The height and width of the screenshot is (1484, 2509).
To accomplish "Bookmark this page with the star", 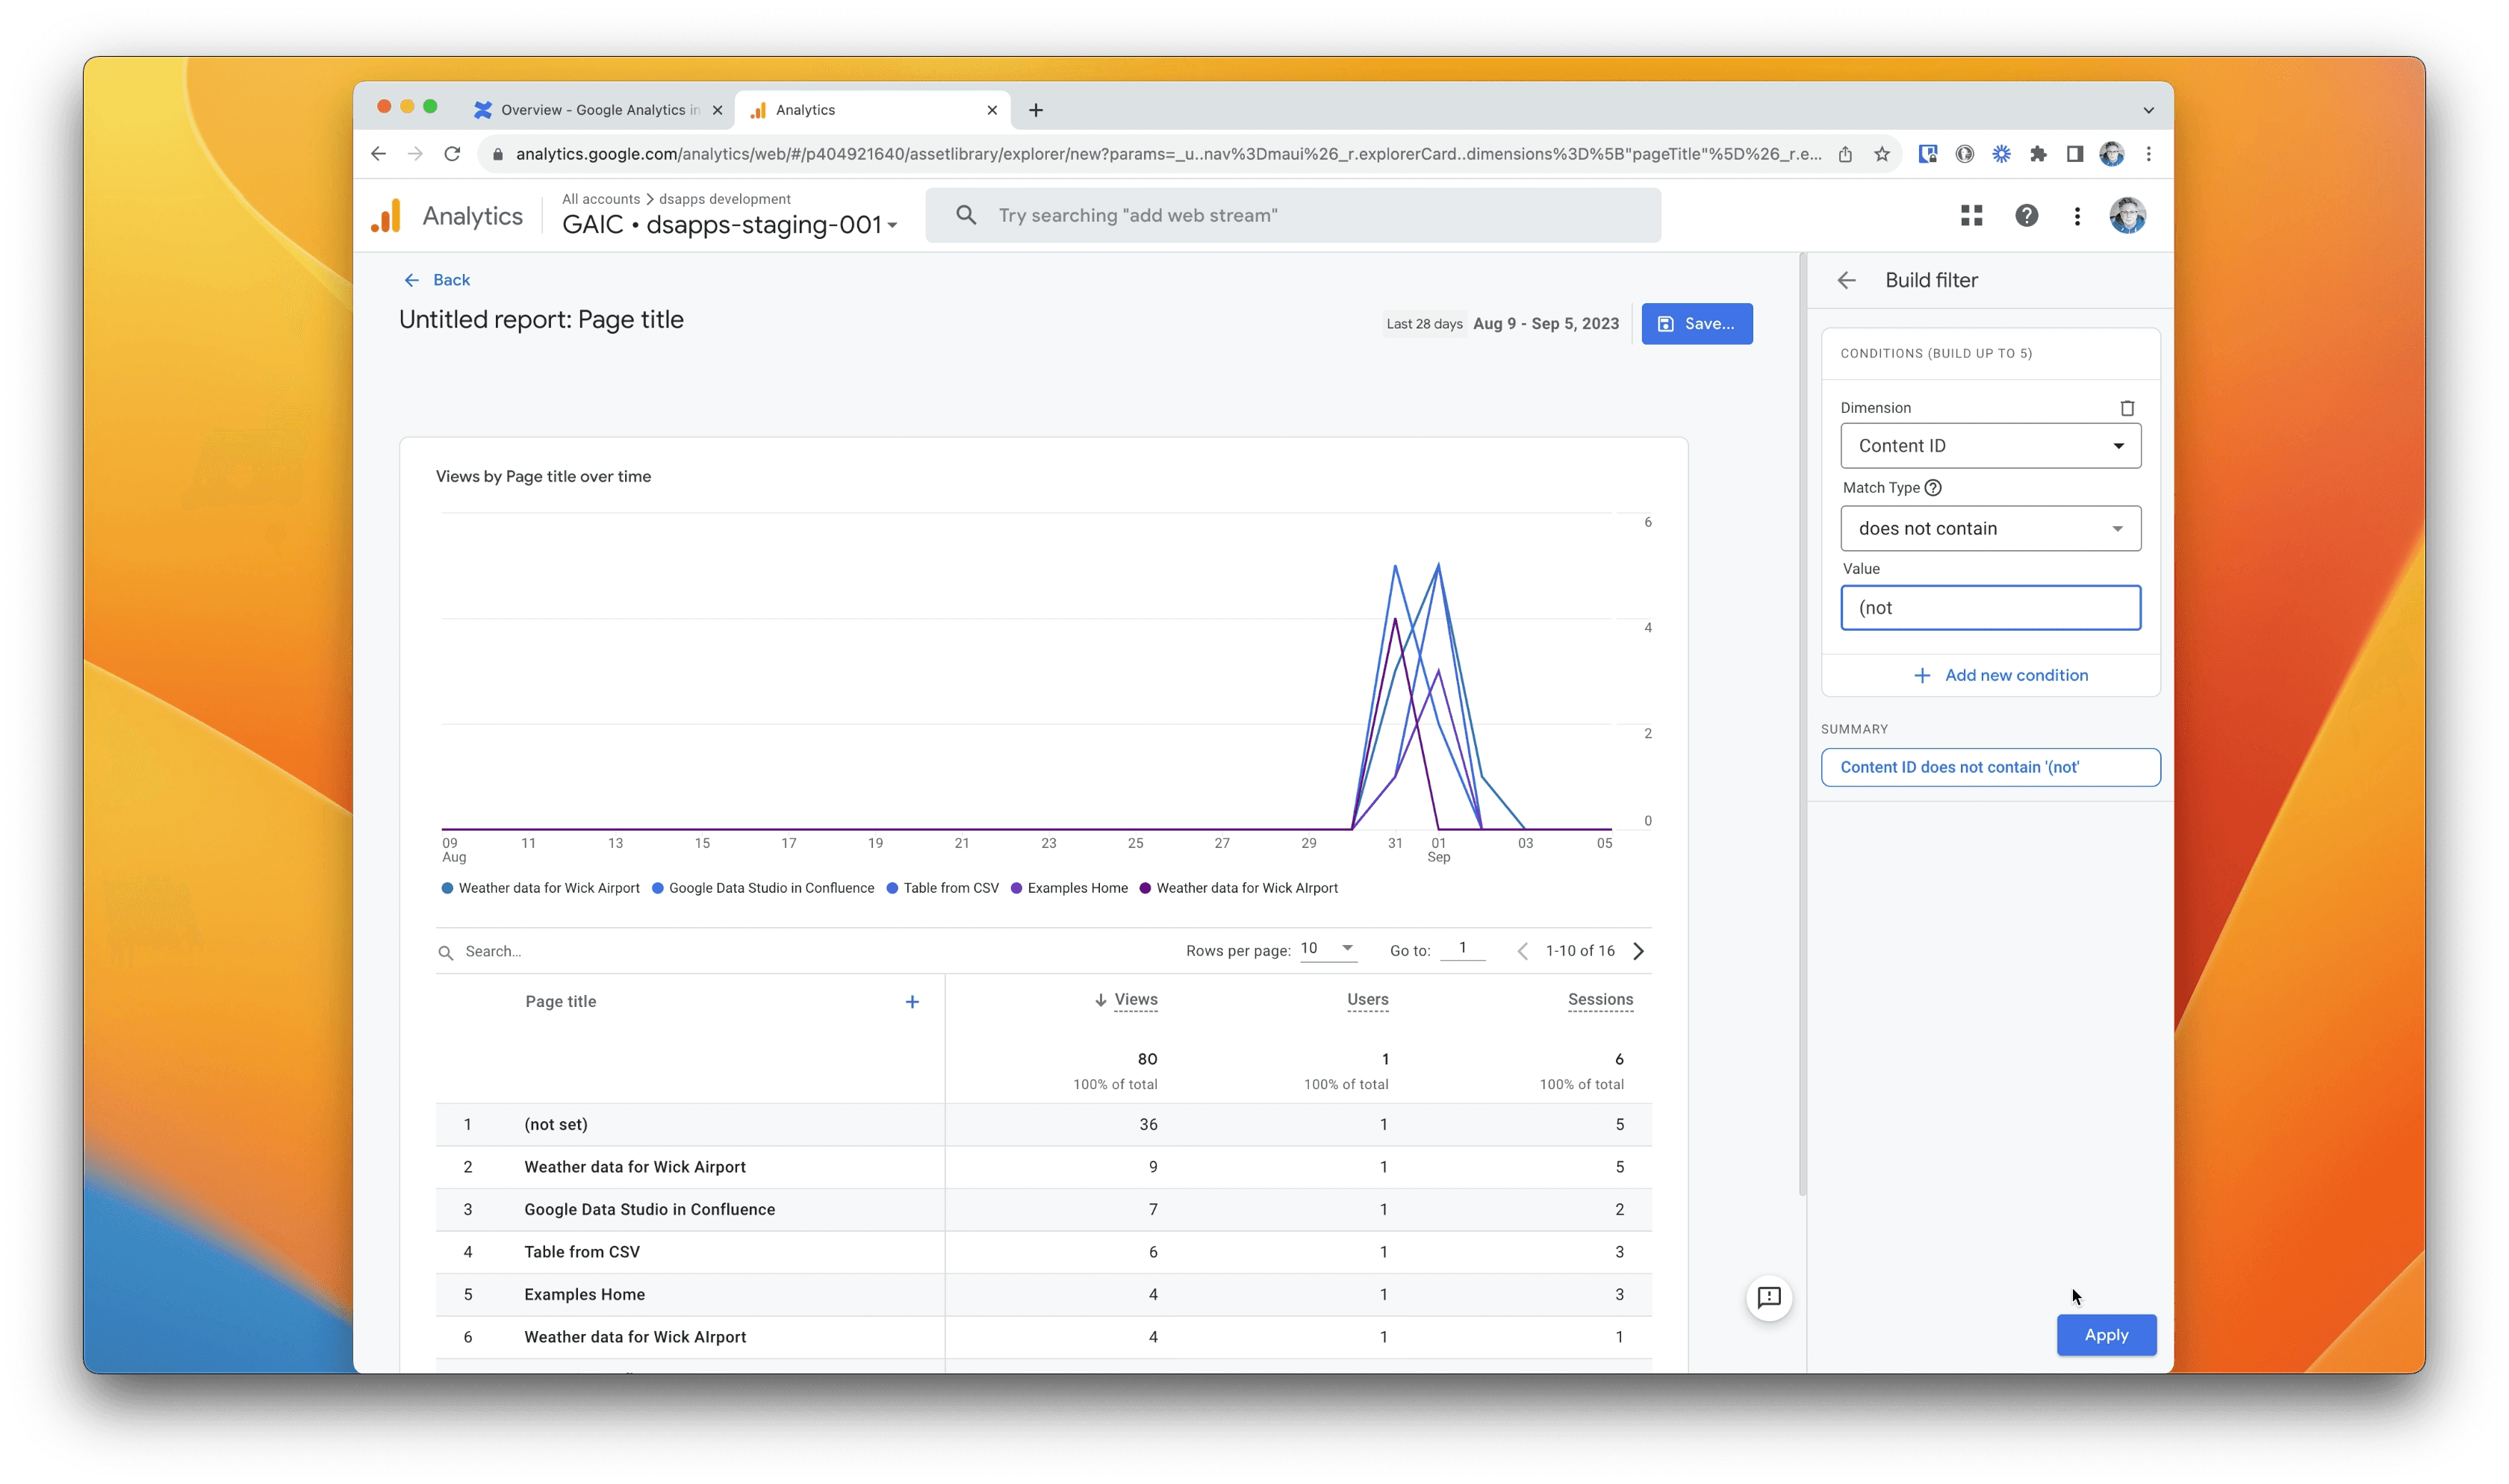I will pos(1882,154).
